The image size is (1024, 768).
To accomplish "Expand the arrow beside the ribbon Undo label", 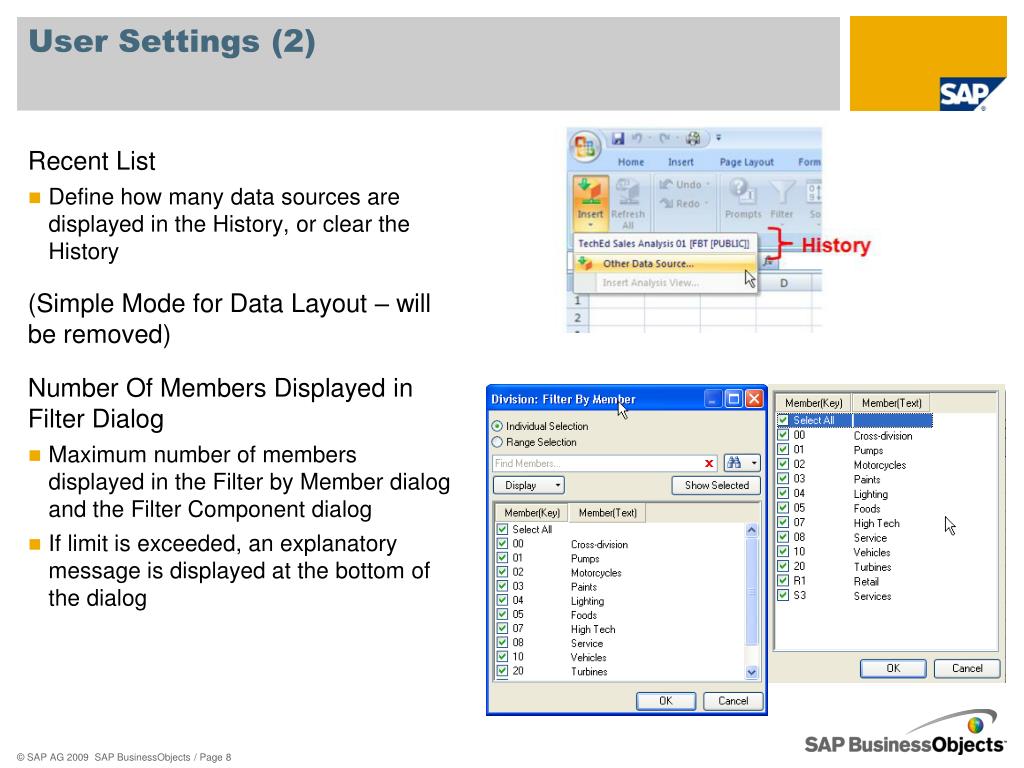I will [x=708, y=185].
